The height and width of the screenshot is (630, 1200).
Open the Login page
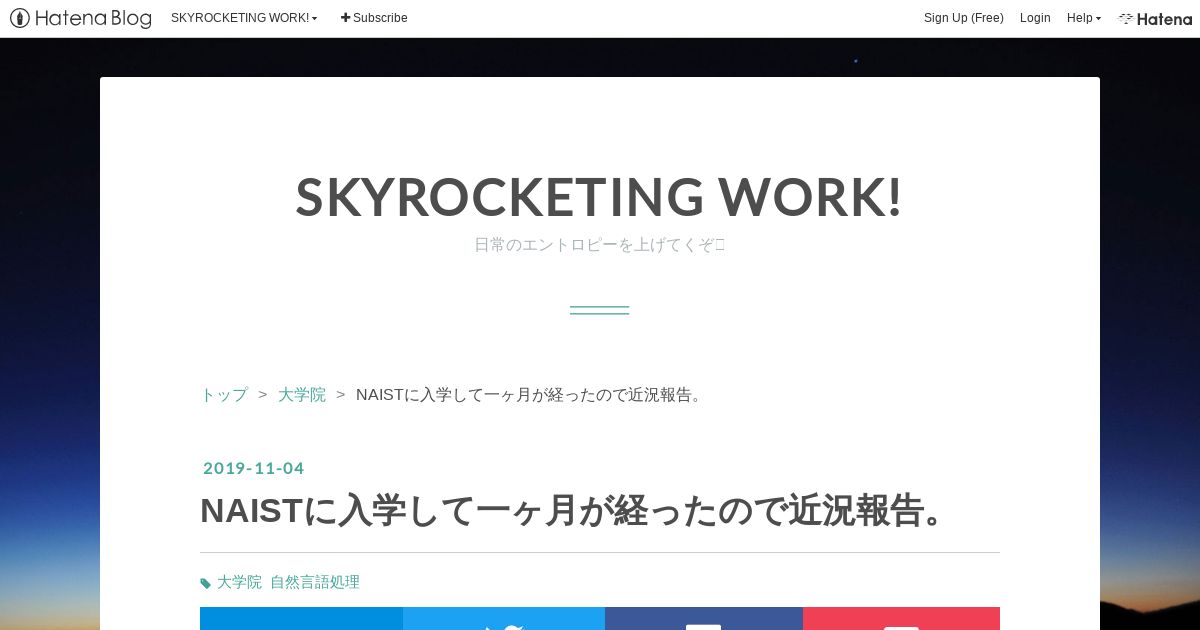pos(1035,18)
